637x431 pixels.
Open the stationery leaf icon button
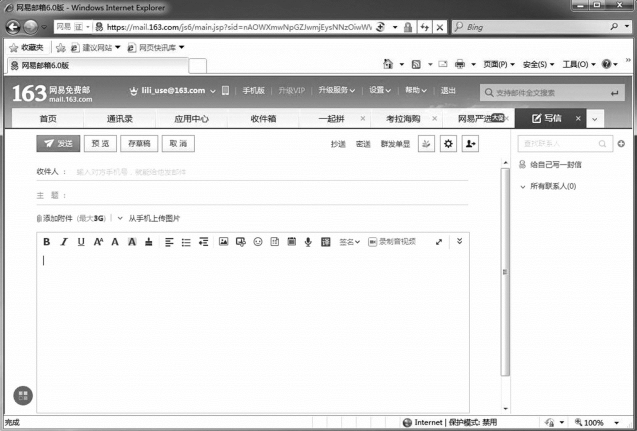pos(426,143)
